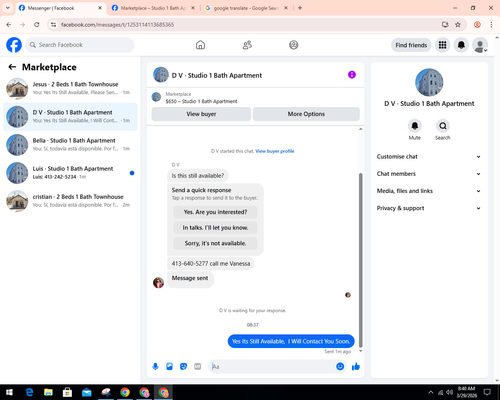Open the View buyer profile link
This screenshot has height=400, width=500.
pos(275,151)
